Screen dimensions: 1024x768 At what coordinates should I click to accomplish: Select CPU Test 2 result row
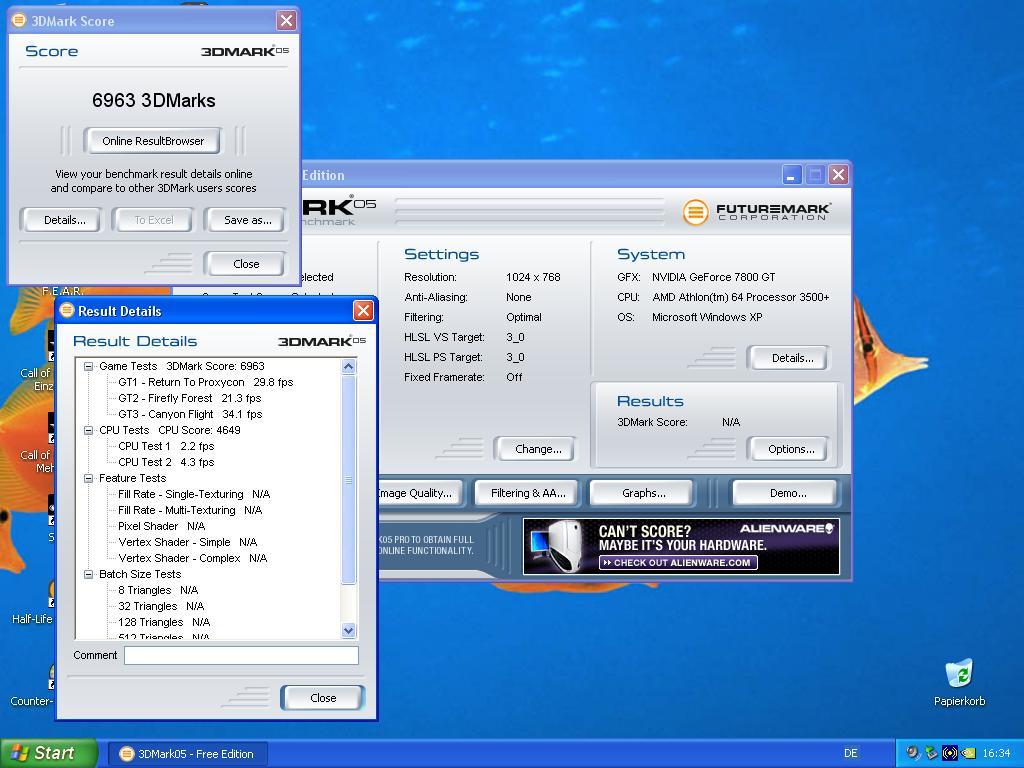[166, 462]
